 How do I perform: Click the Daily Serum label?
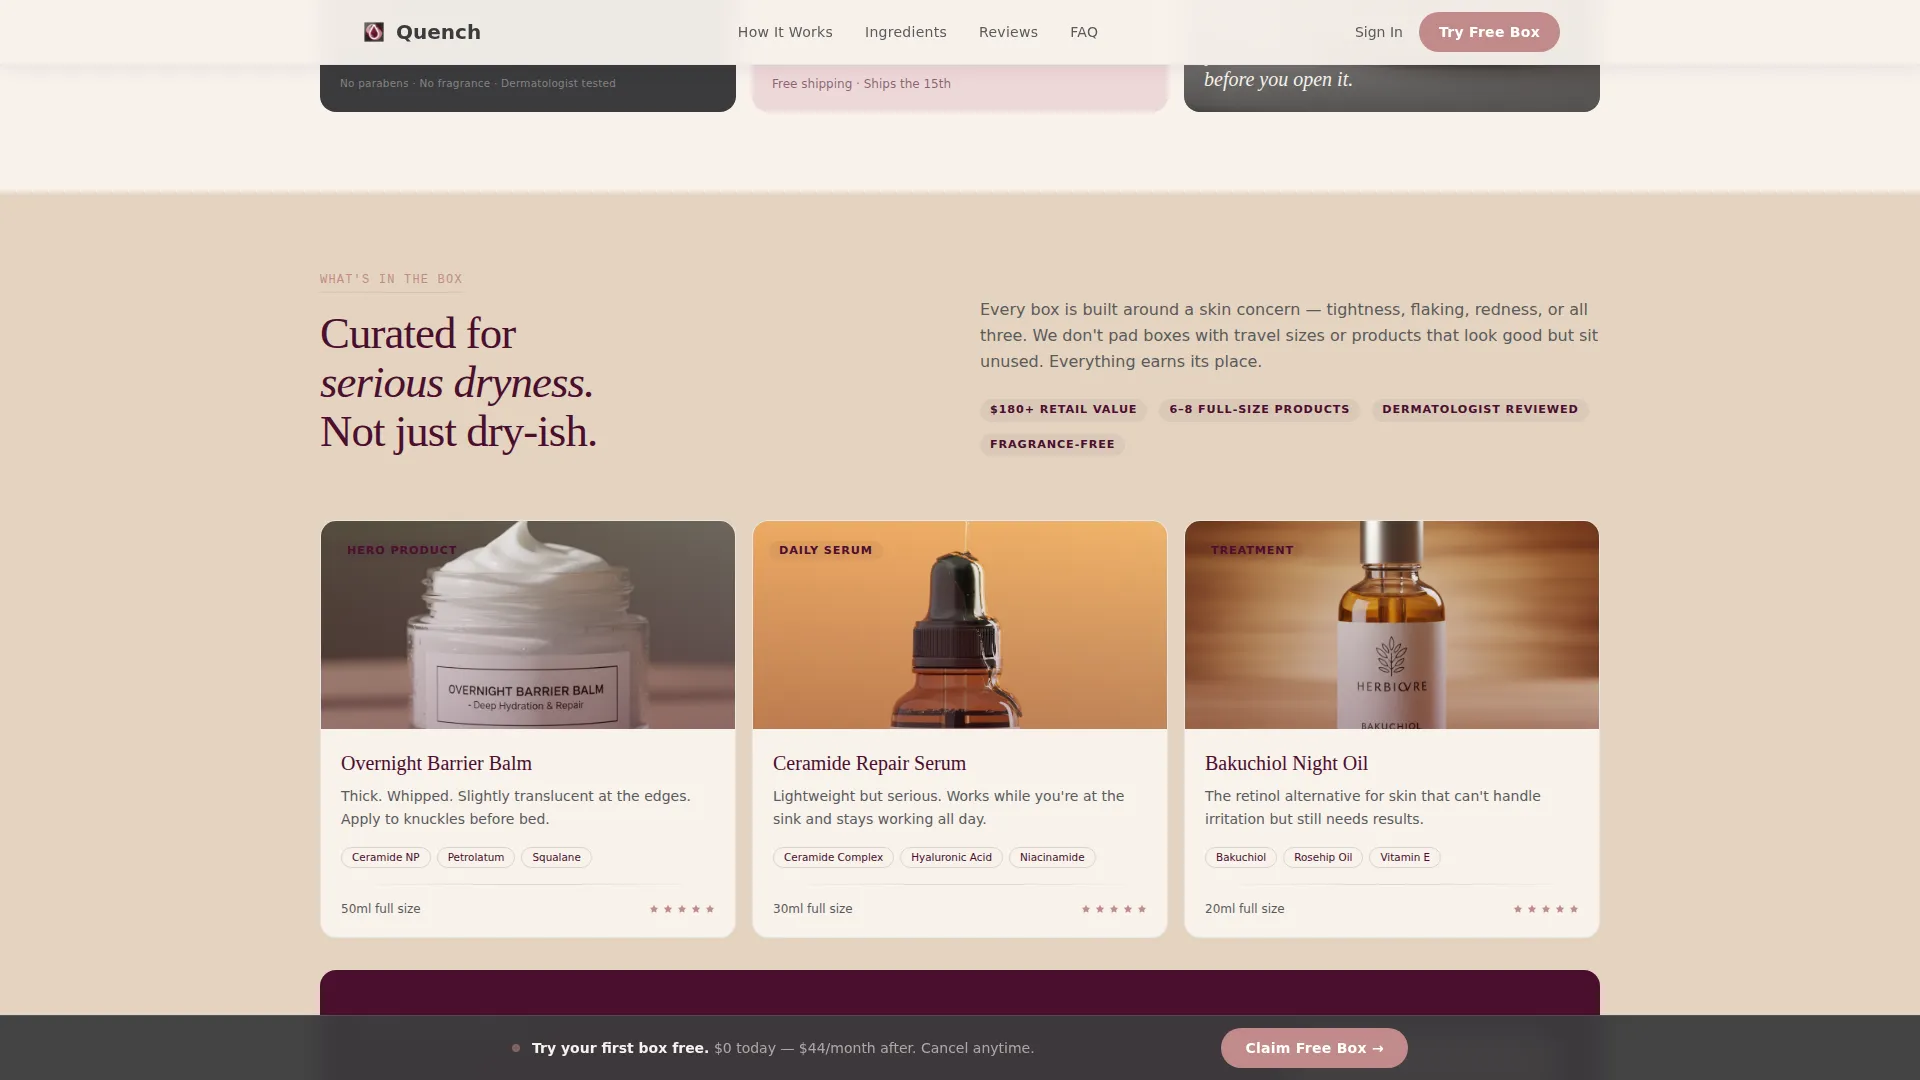pos(826,550)
